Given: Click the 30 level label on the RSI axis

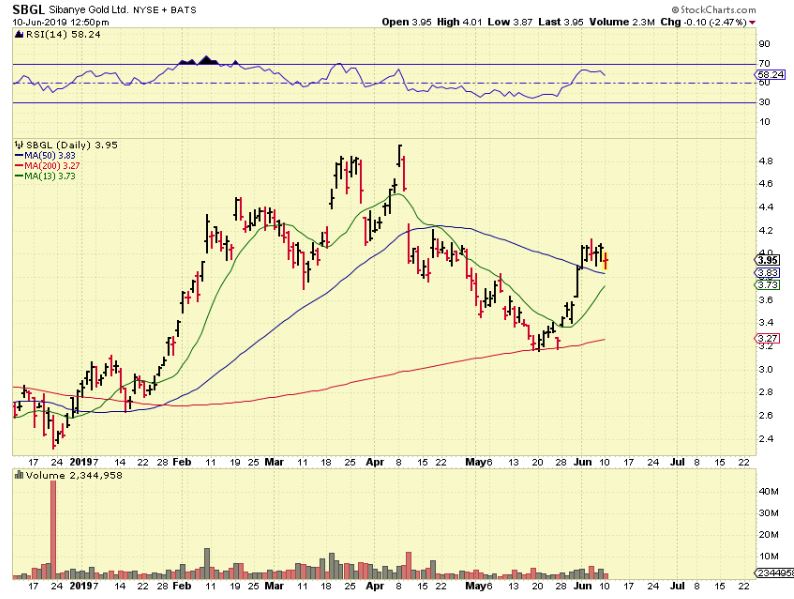Looking at the screenshot, I should 764,102.
